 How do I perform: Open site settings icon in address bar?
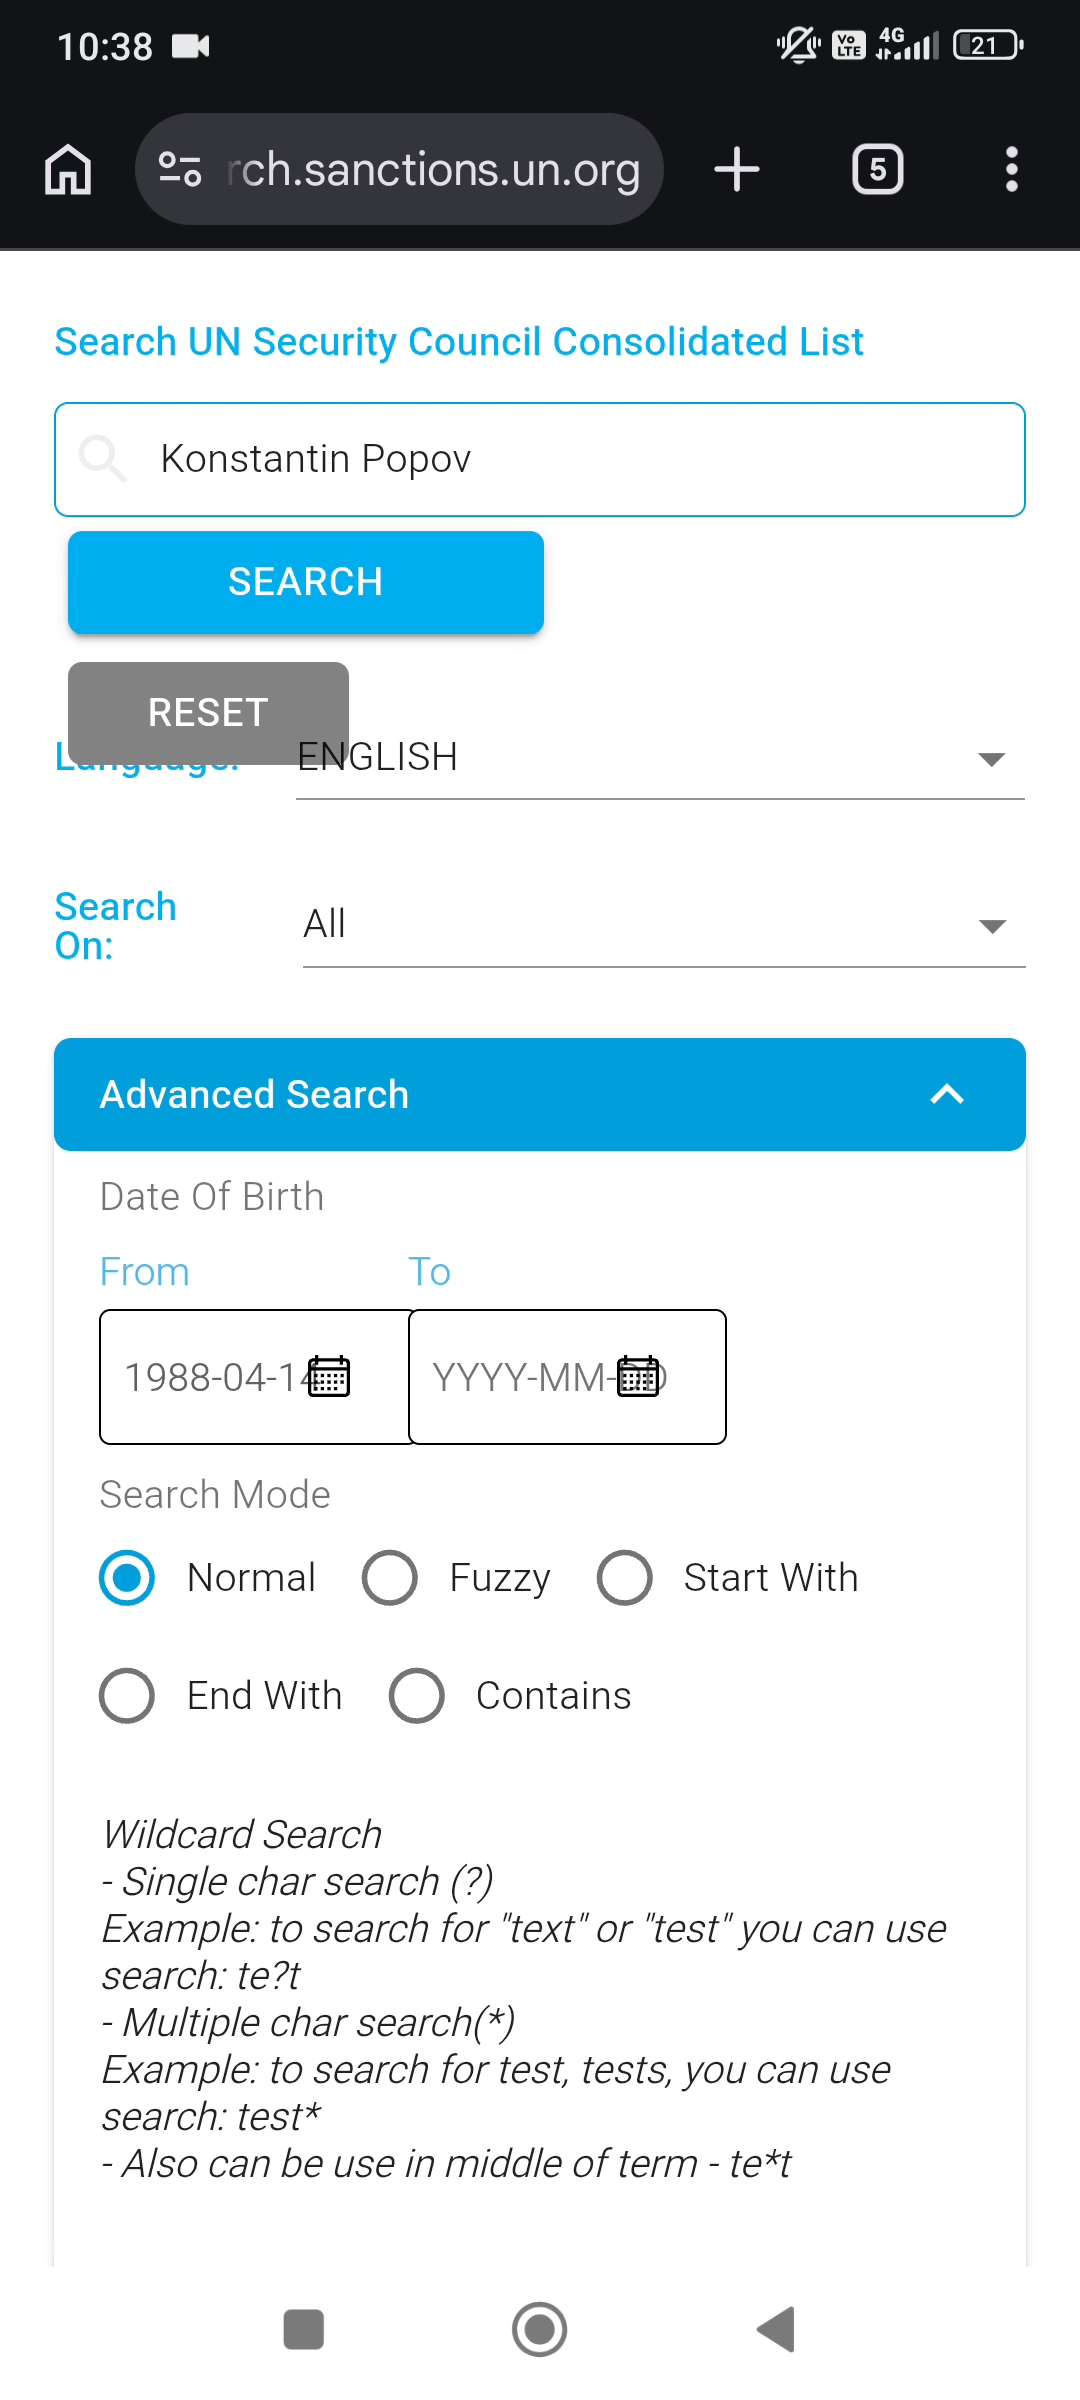(180, 170)
